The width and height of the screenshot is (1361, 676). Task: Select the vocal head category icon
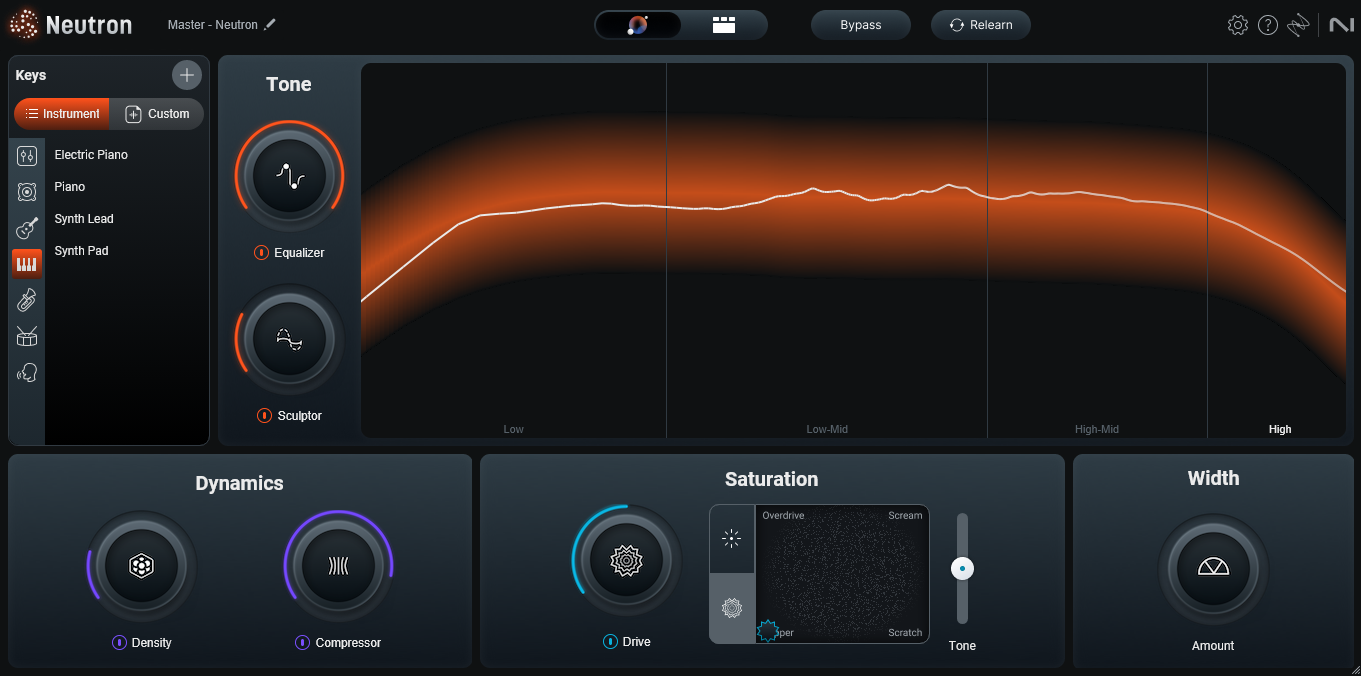coord(27,372)
